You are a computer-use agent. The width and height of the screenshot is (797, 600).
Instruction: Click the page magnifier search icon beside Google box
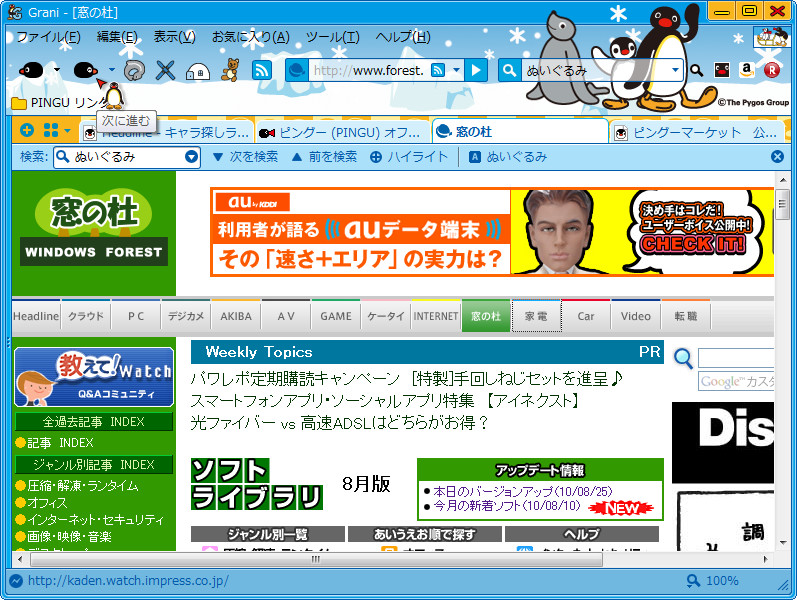coord(683,359)
